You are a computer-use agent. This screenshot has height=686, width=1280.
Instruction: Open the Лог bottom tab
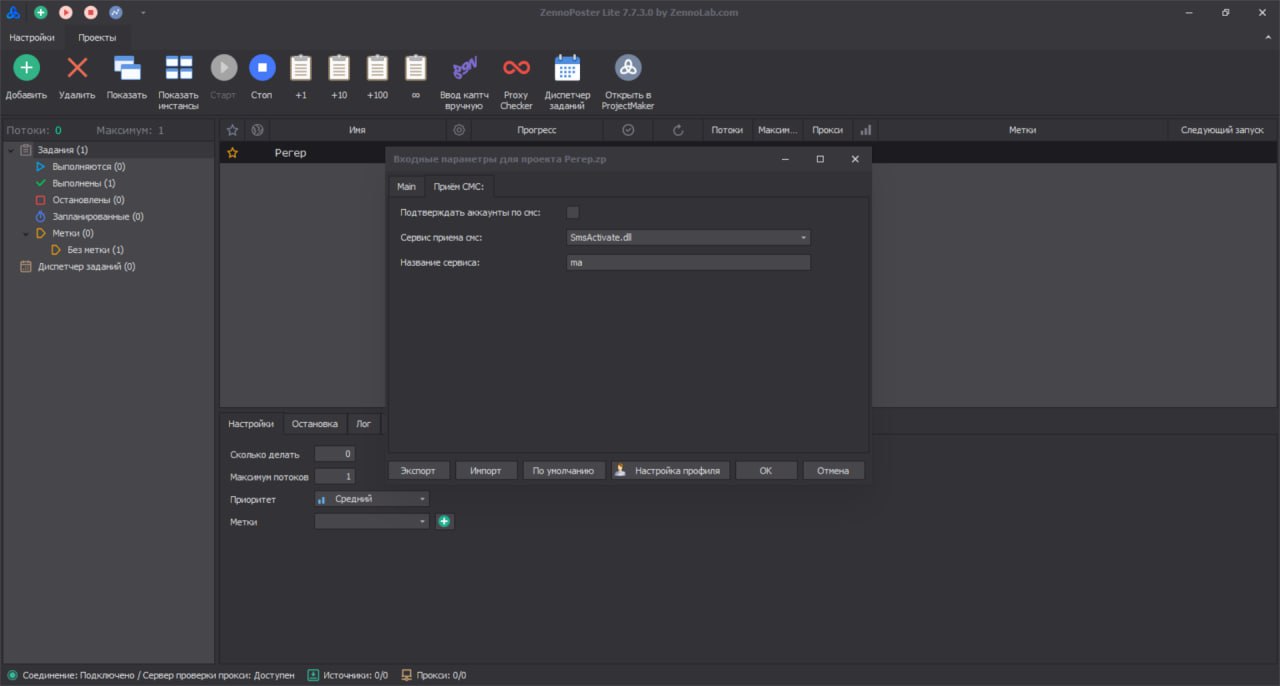click(x=364, y=424)
